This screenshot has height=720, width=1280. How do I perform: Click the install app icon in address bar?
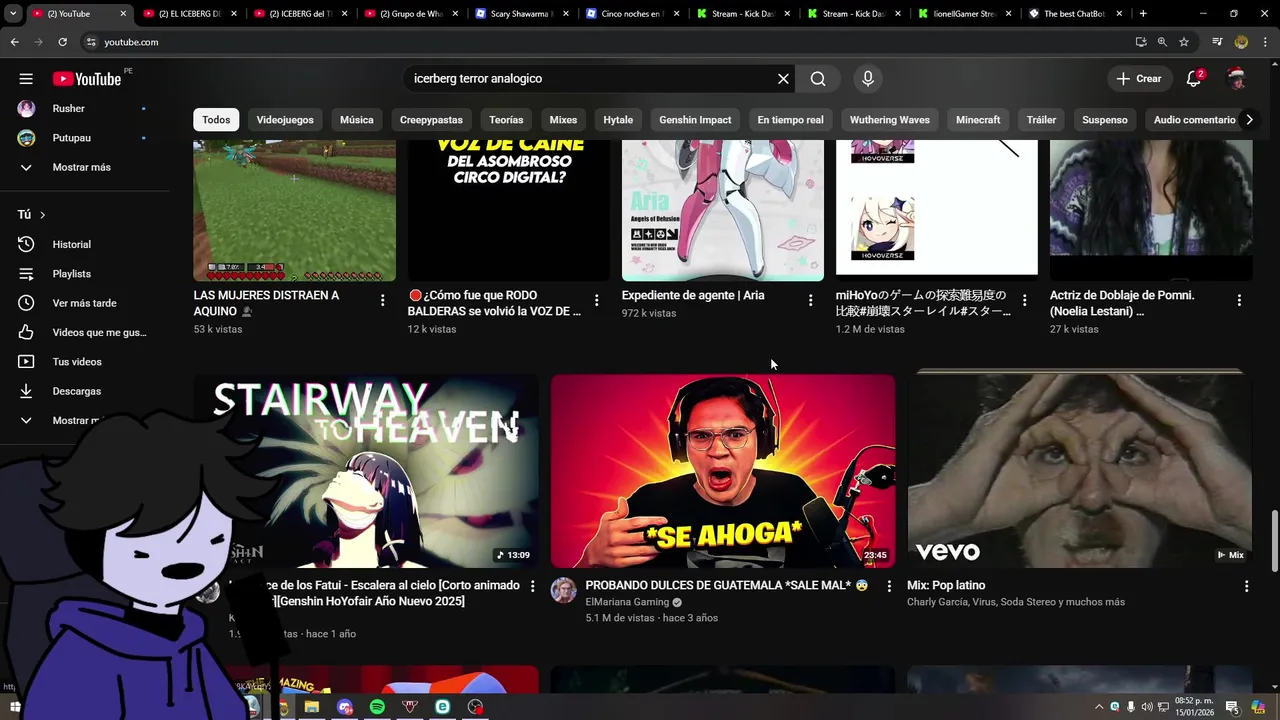click(x=1141, y=42)
